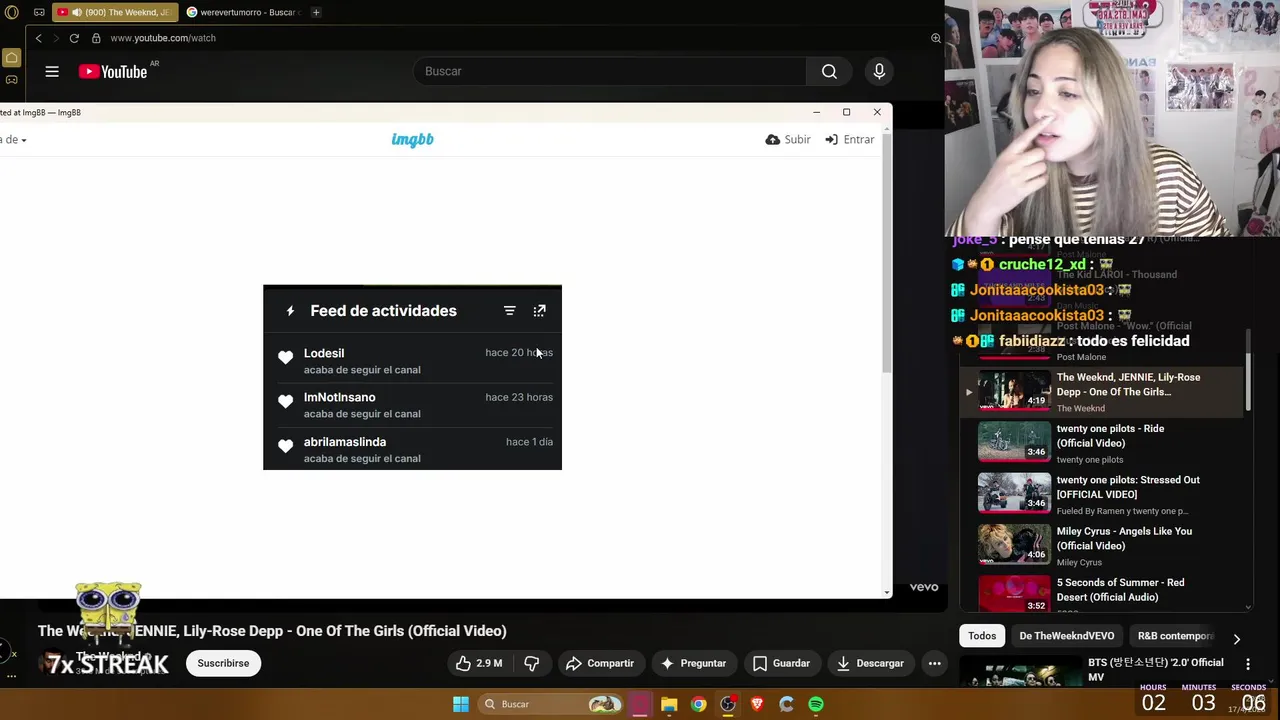Open a new browser tab with plus
Image resolution: width=1280 pixels, height=720 pixels.
tap(316, 12)
